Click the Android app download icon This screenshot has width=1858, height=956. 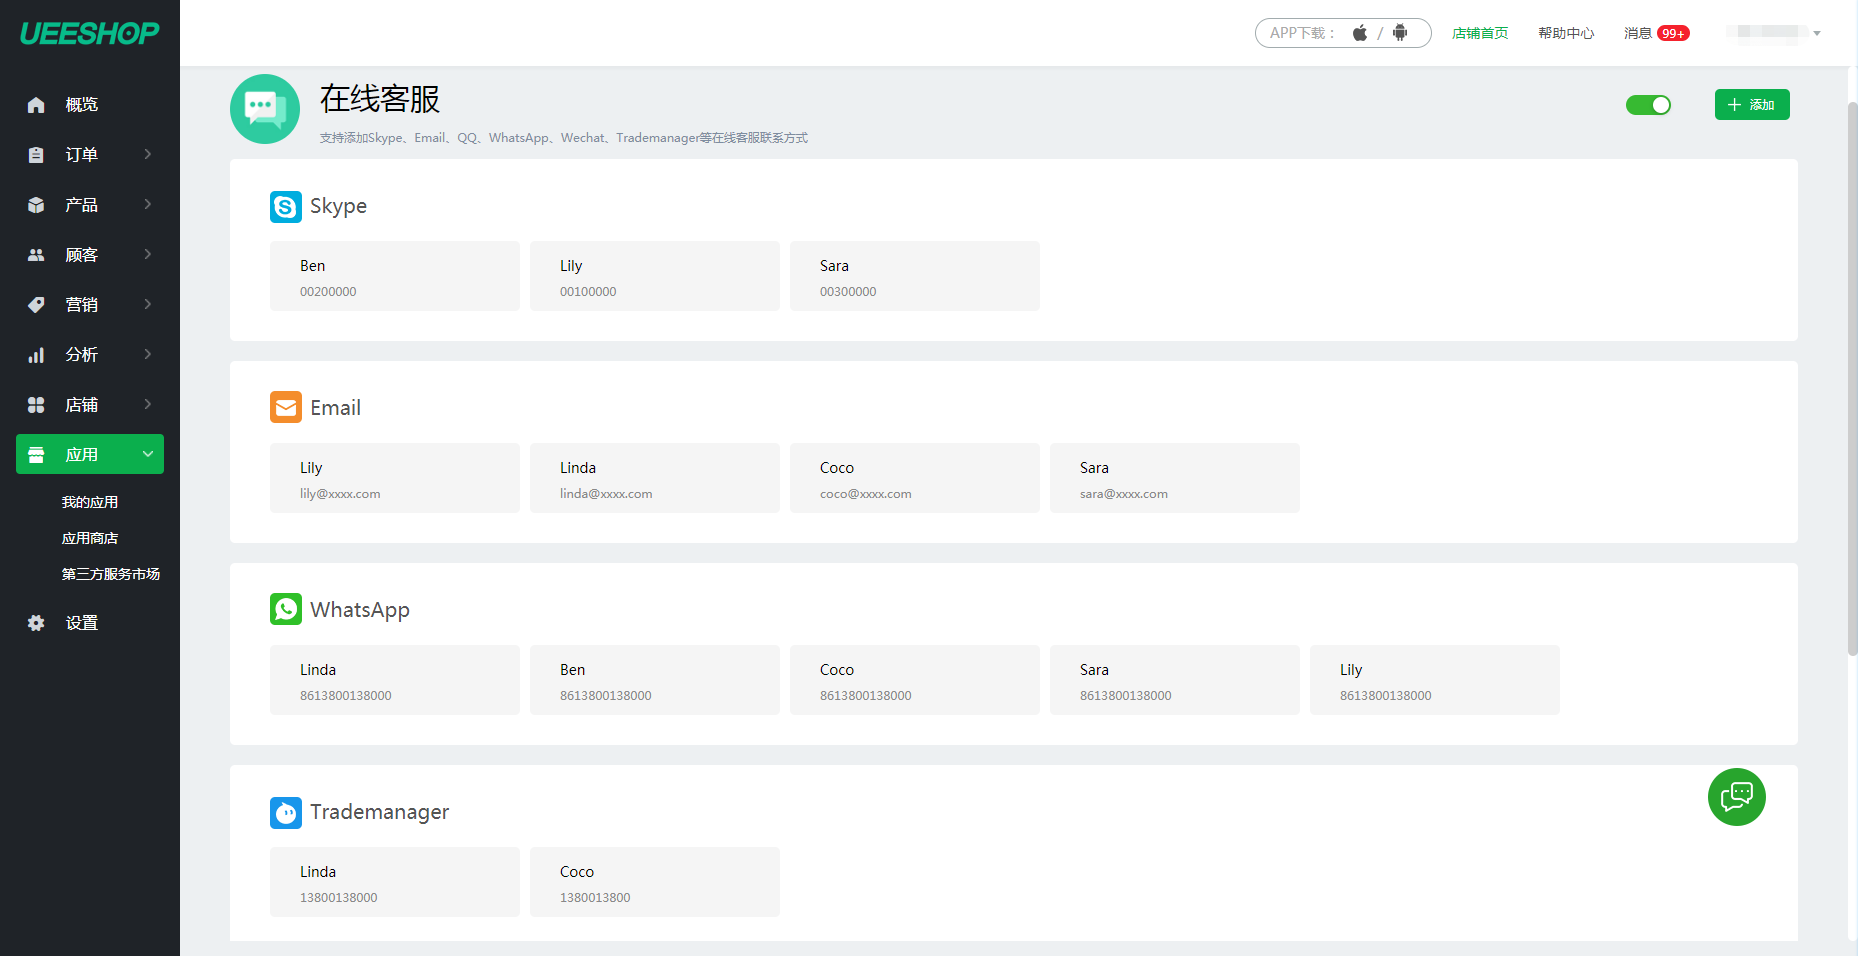[1400, 33]
